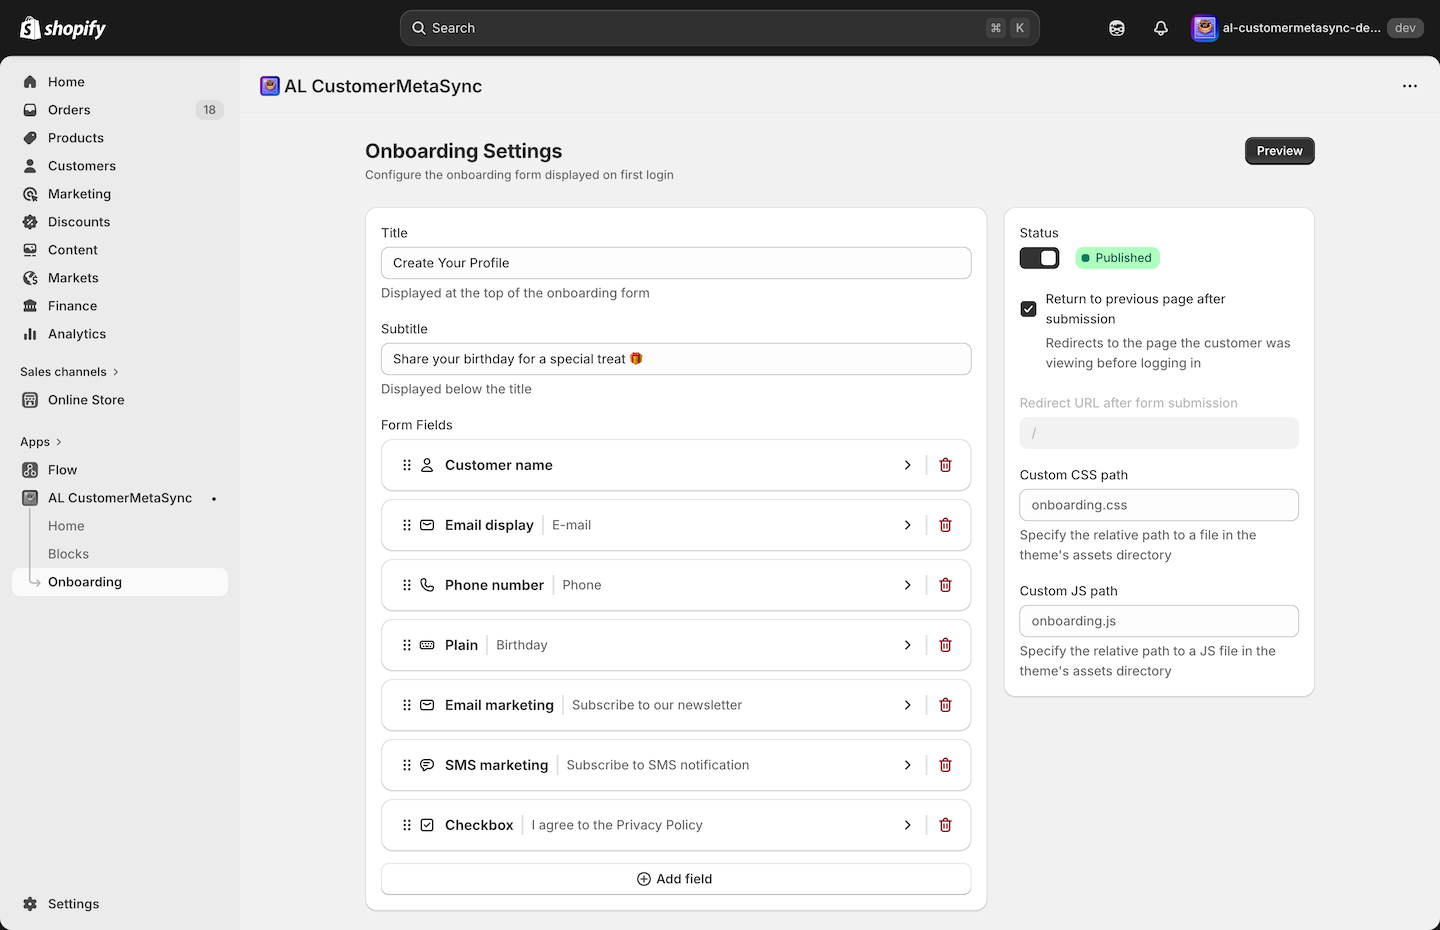Image resolution: width=1440 pixels, height=930 pixels.
Task: Open Analytics in the sidebar
Action: point(120,334)
